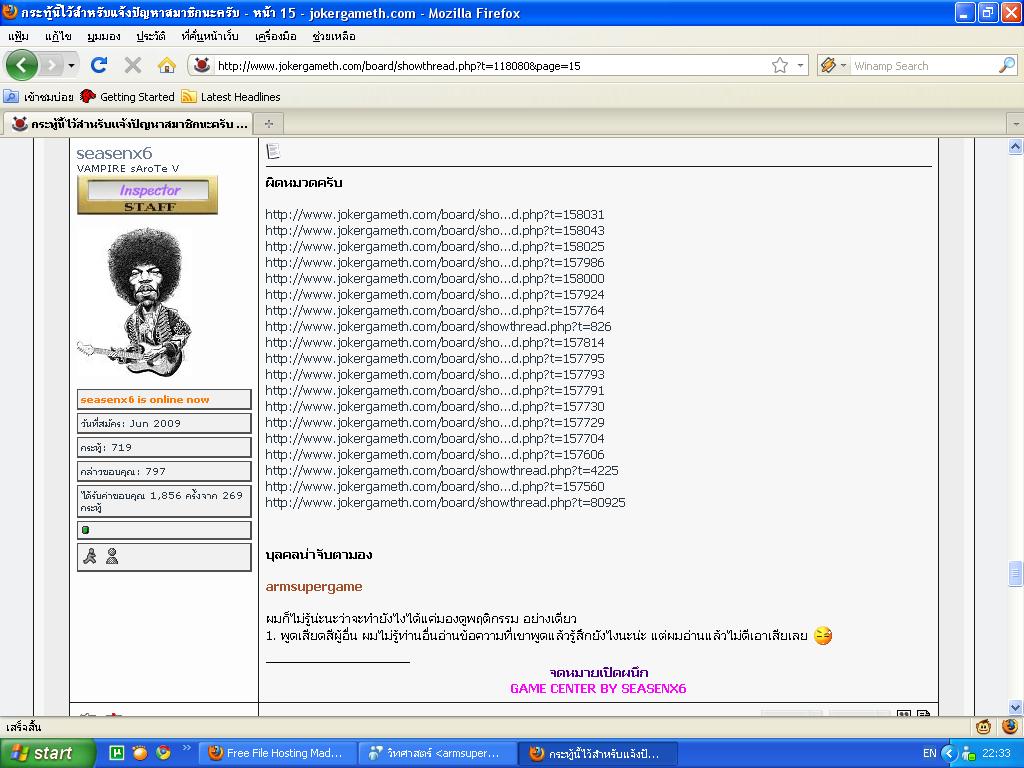
Task: Click inside the Winamp Search field
Action: tap(924, 66)
